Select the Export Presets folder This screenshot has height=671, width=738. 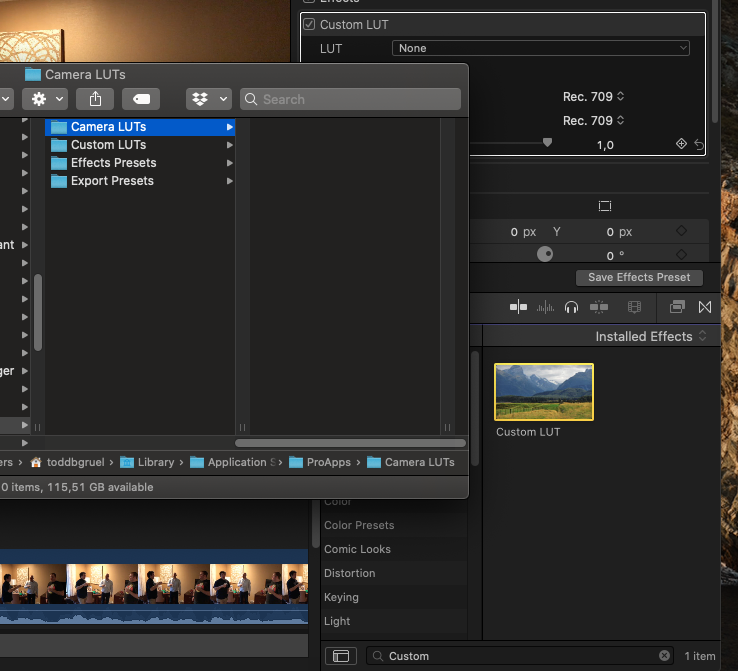(140, 181)
